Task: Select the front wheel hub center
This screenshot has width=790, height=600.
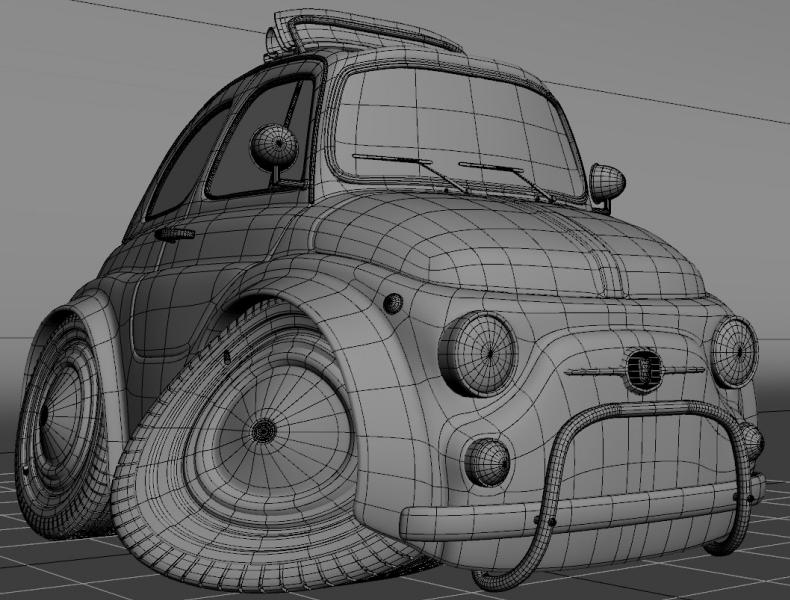Action: click(264, 431)
